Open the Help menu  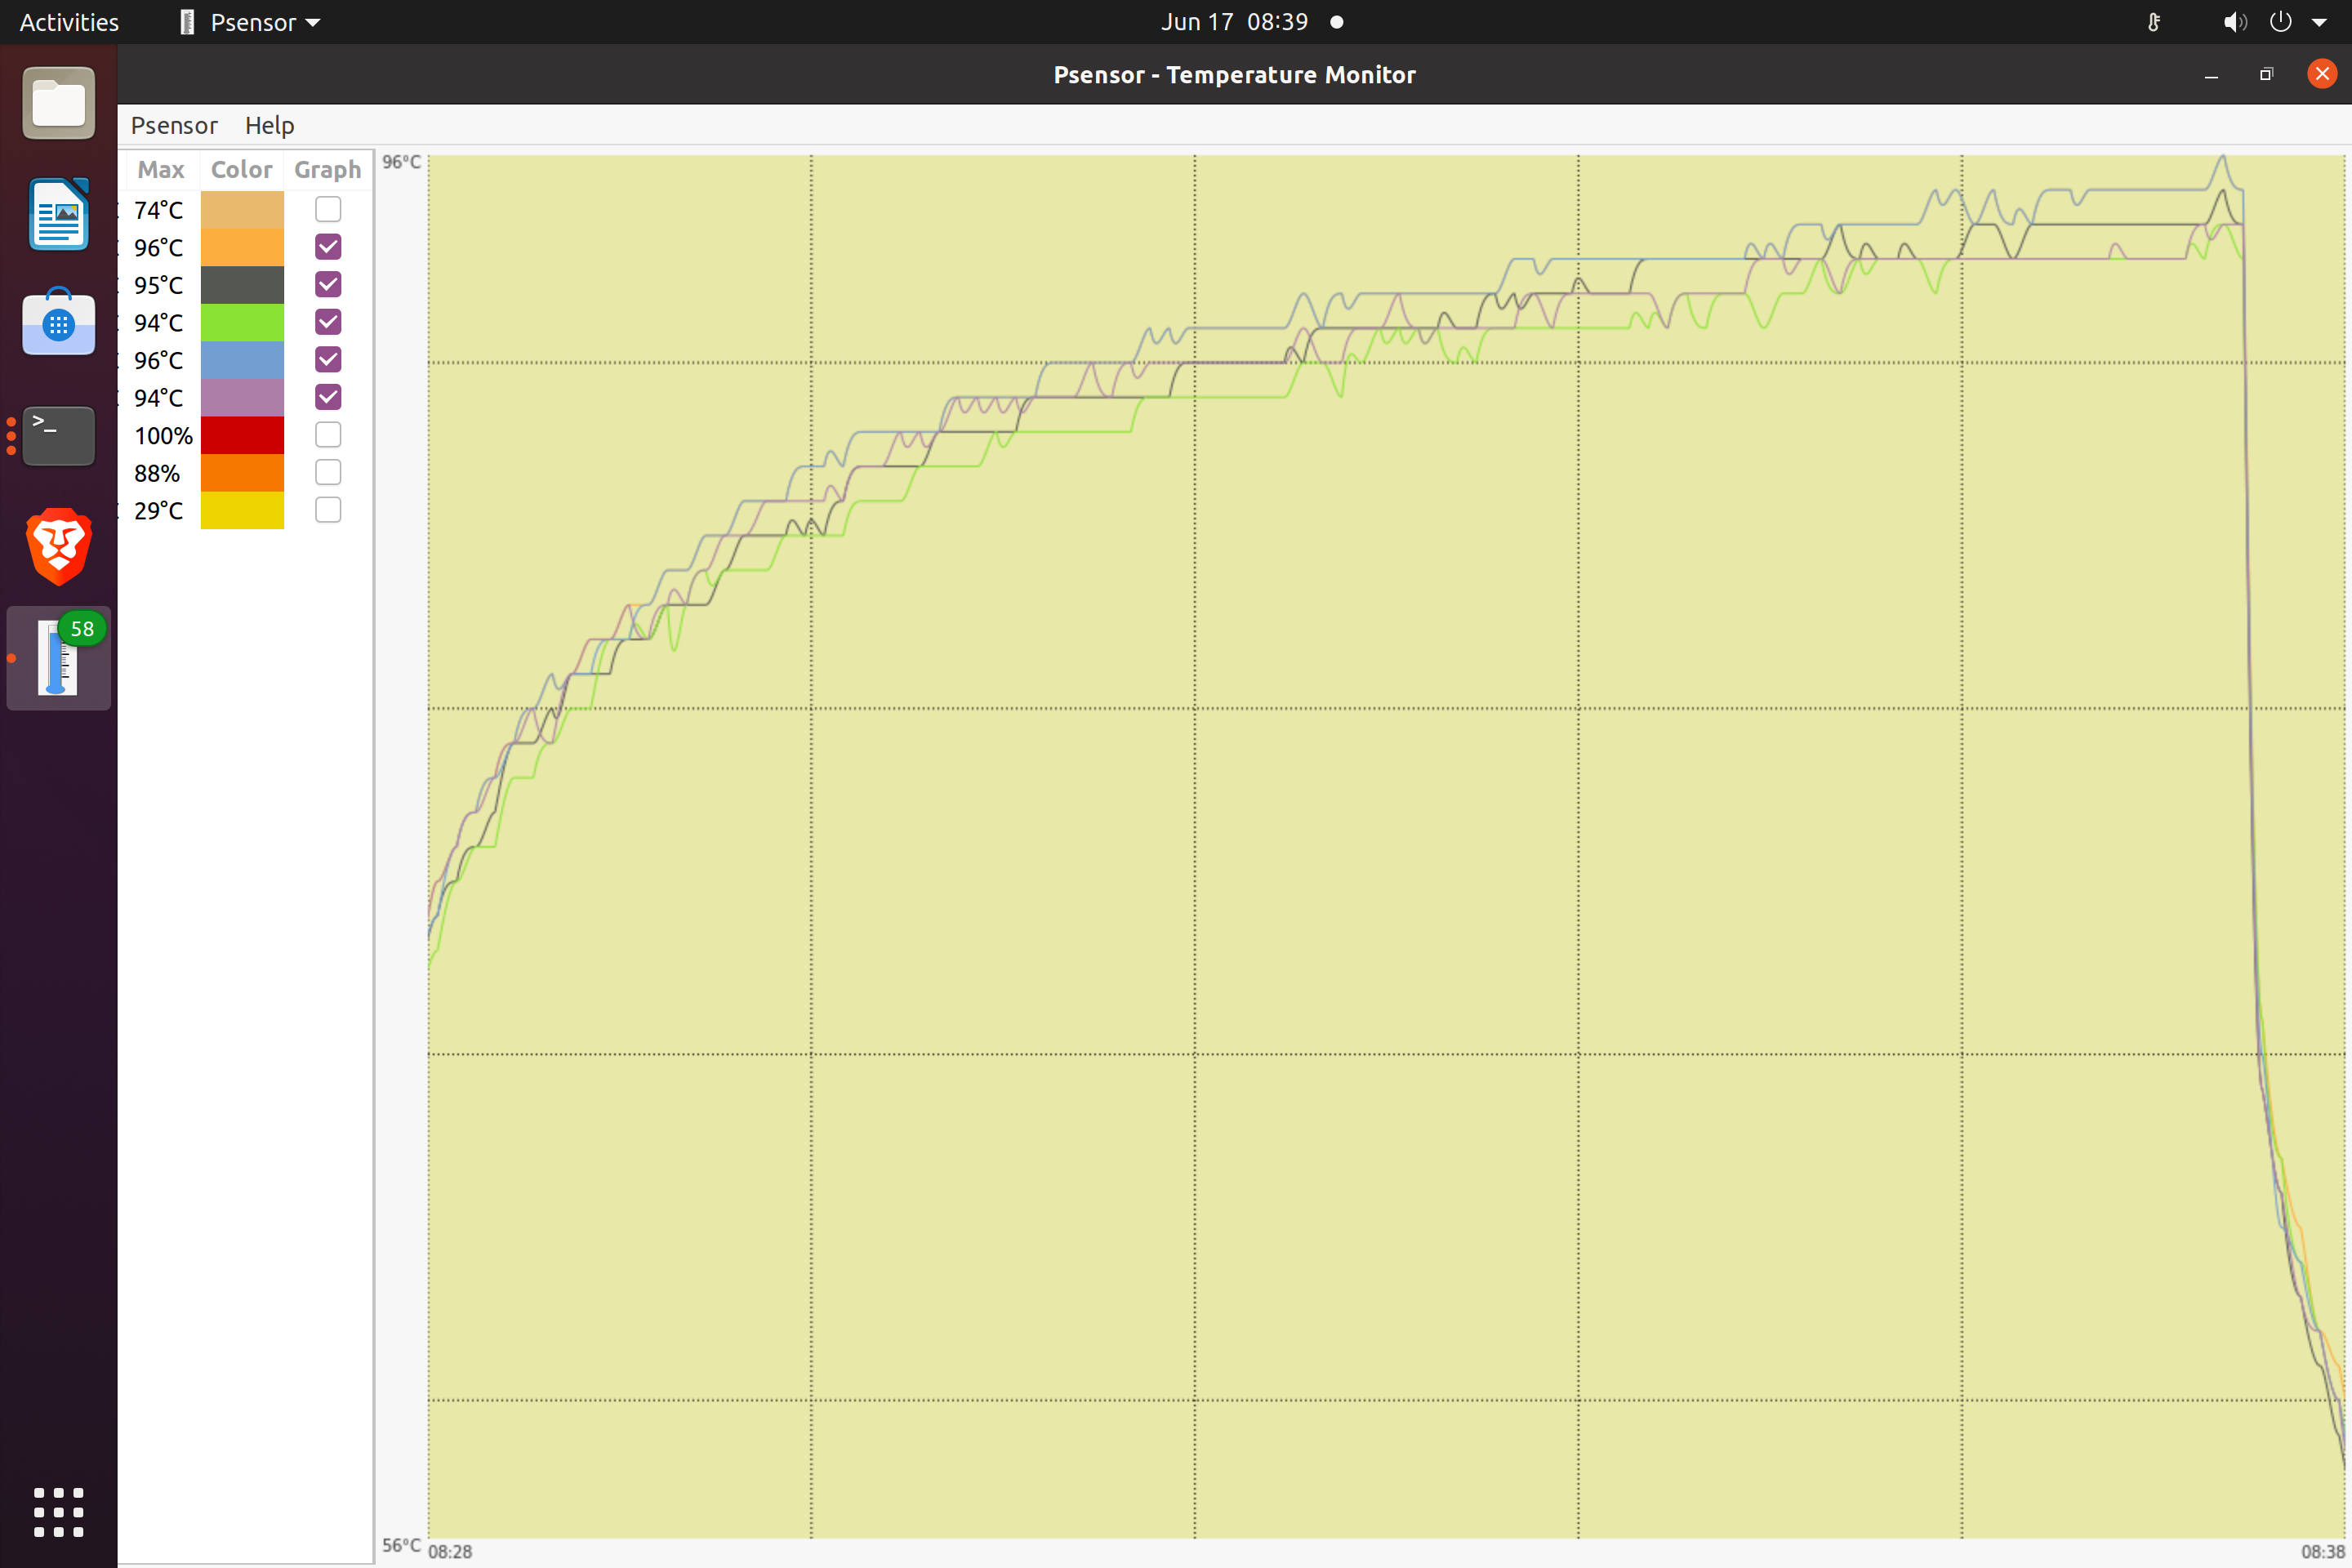pos(269,125)
